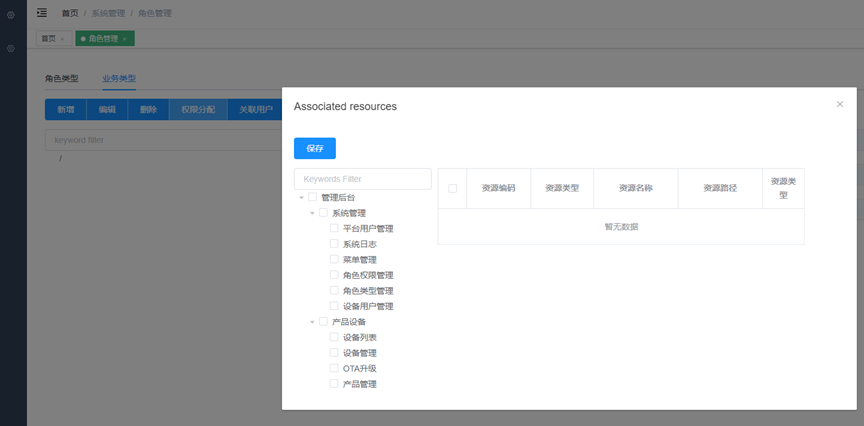
Task: Click the 删除 button
Action: pos(148,110)
